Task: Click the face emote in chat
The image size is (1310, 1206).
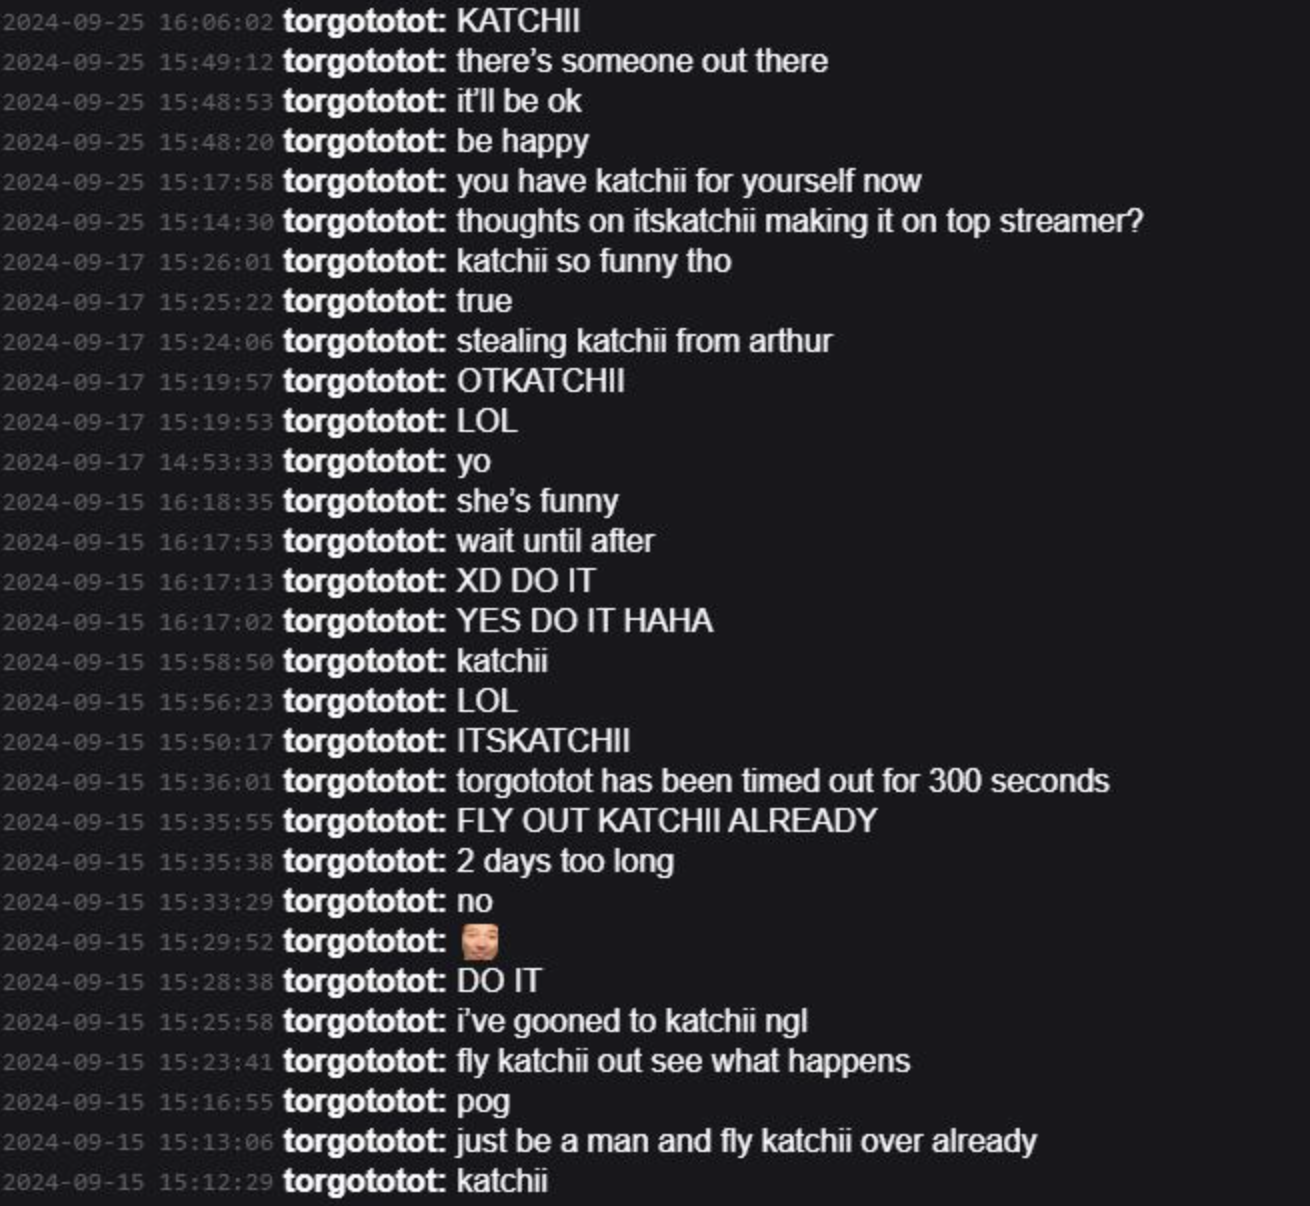Action: click(479, 942)
